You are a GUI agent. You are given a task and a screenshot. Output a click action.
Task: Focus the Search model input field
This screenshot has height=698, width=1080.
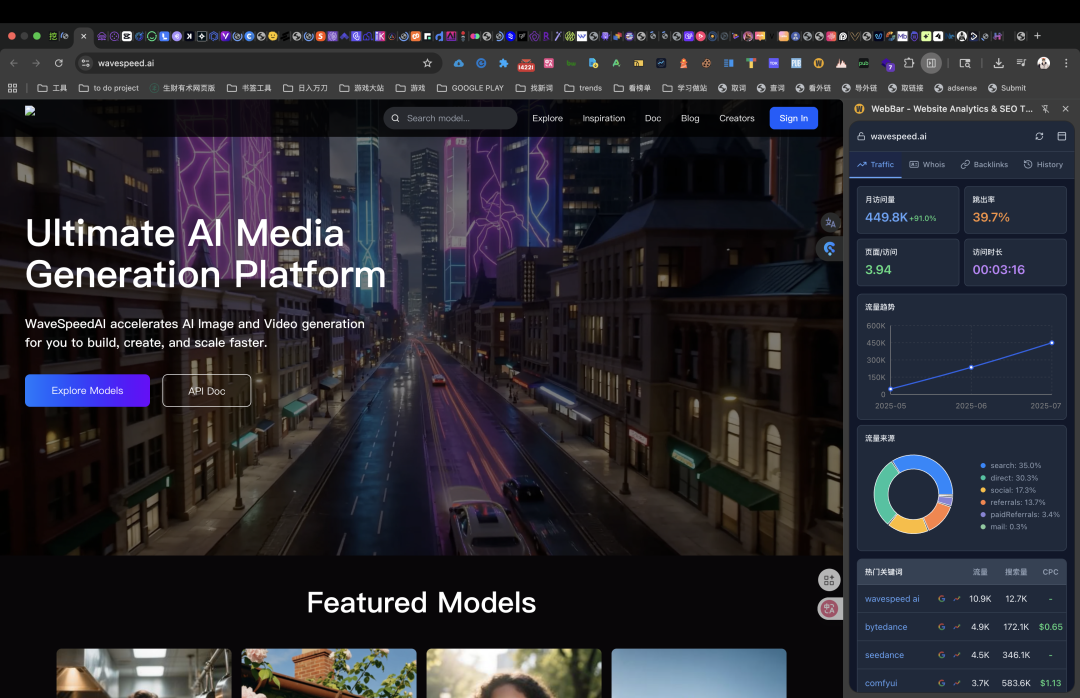click(x=450, y=119)
